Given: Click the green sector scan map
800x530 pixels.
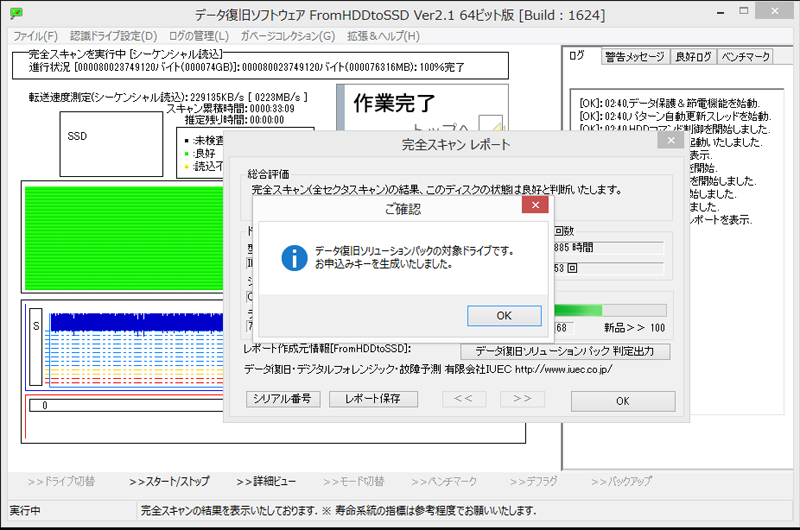Looking at the screenshot, I should point(124,238).
